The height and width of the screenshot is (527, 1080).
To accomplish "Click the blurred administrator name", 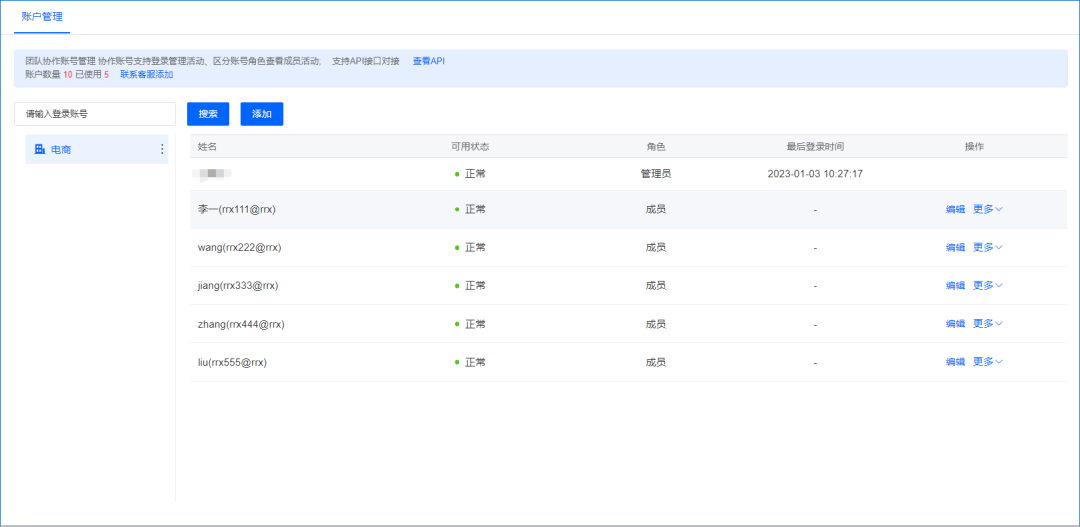I will pyautogui.click(x=214, y=174).
